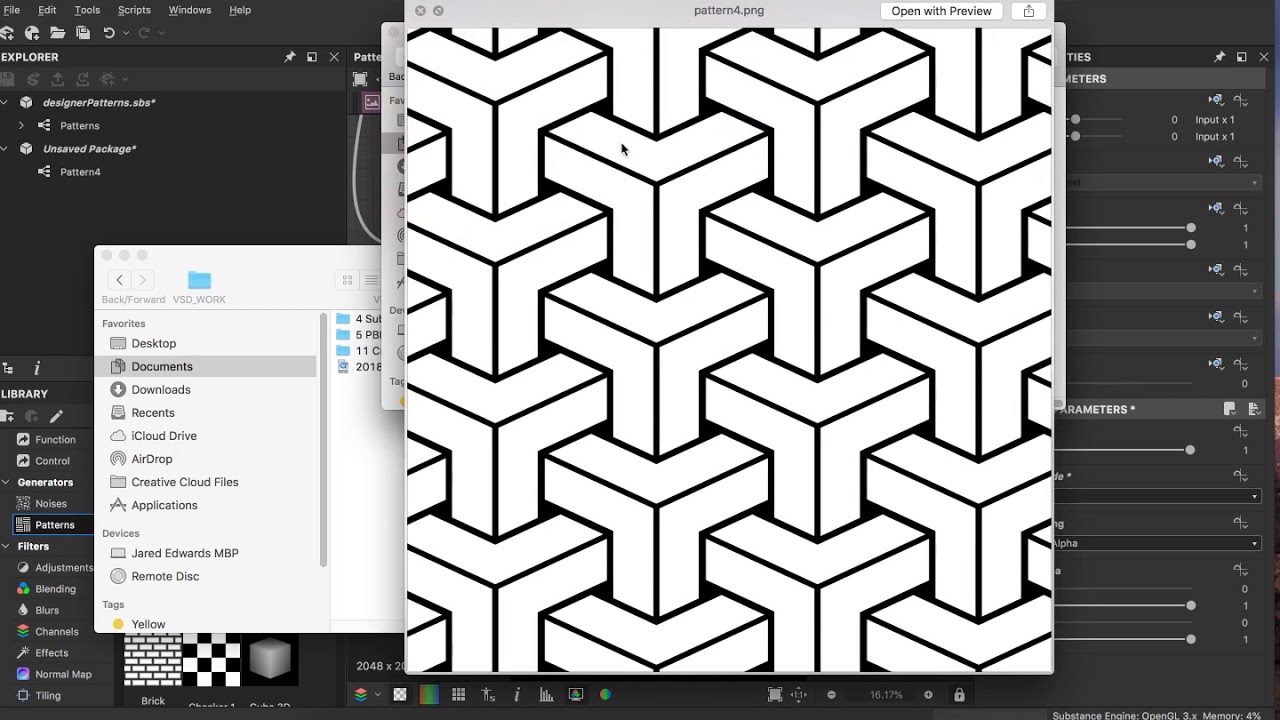This screenshot has height=720, width=1280.
Task: Select Normal Map filter category
Action: point(63,674)
